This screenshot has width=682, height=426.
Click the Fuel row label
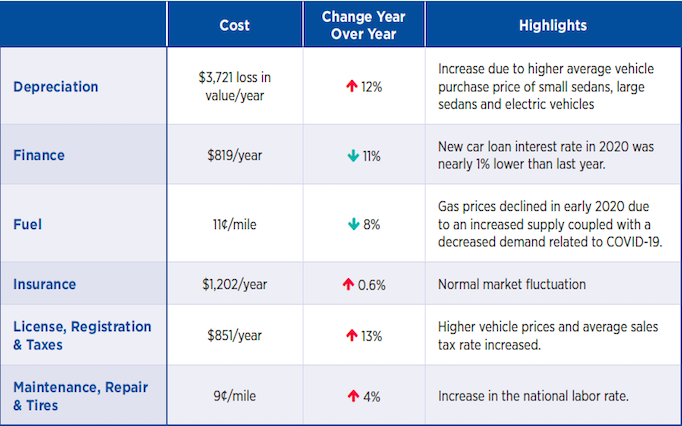click(x=28, y=224)
